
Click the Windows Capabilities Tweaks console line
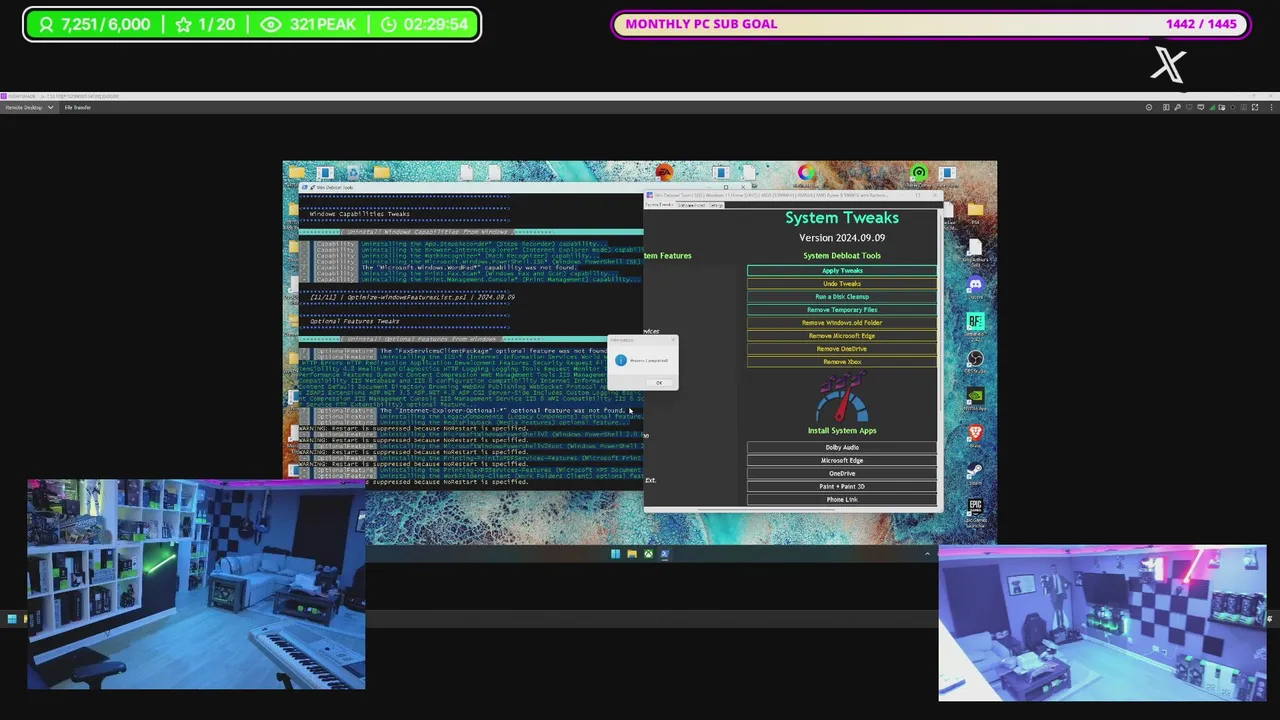(360, 214)
